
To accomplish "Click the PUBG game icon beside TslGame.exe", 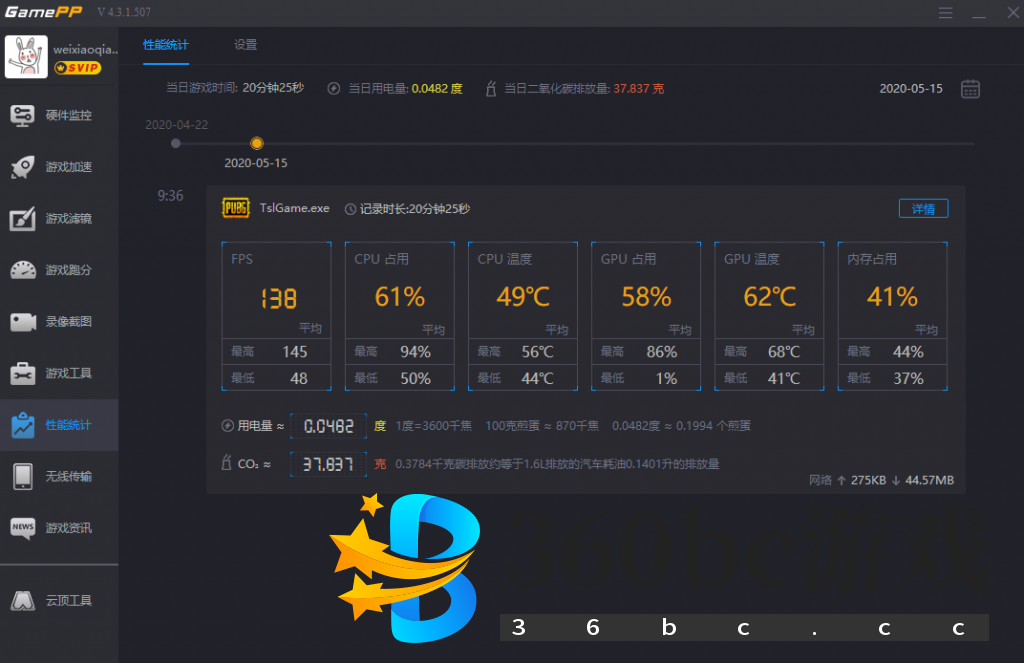I will (235, 208).
